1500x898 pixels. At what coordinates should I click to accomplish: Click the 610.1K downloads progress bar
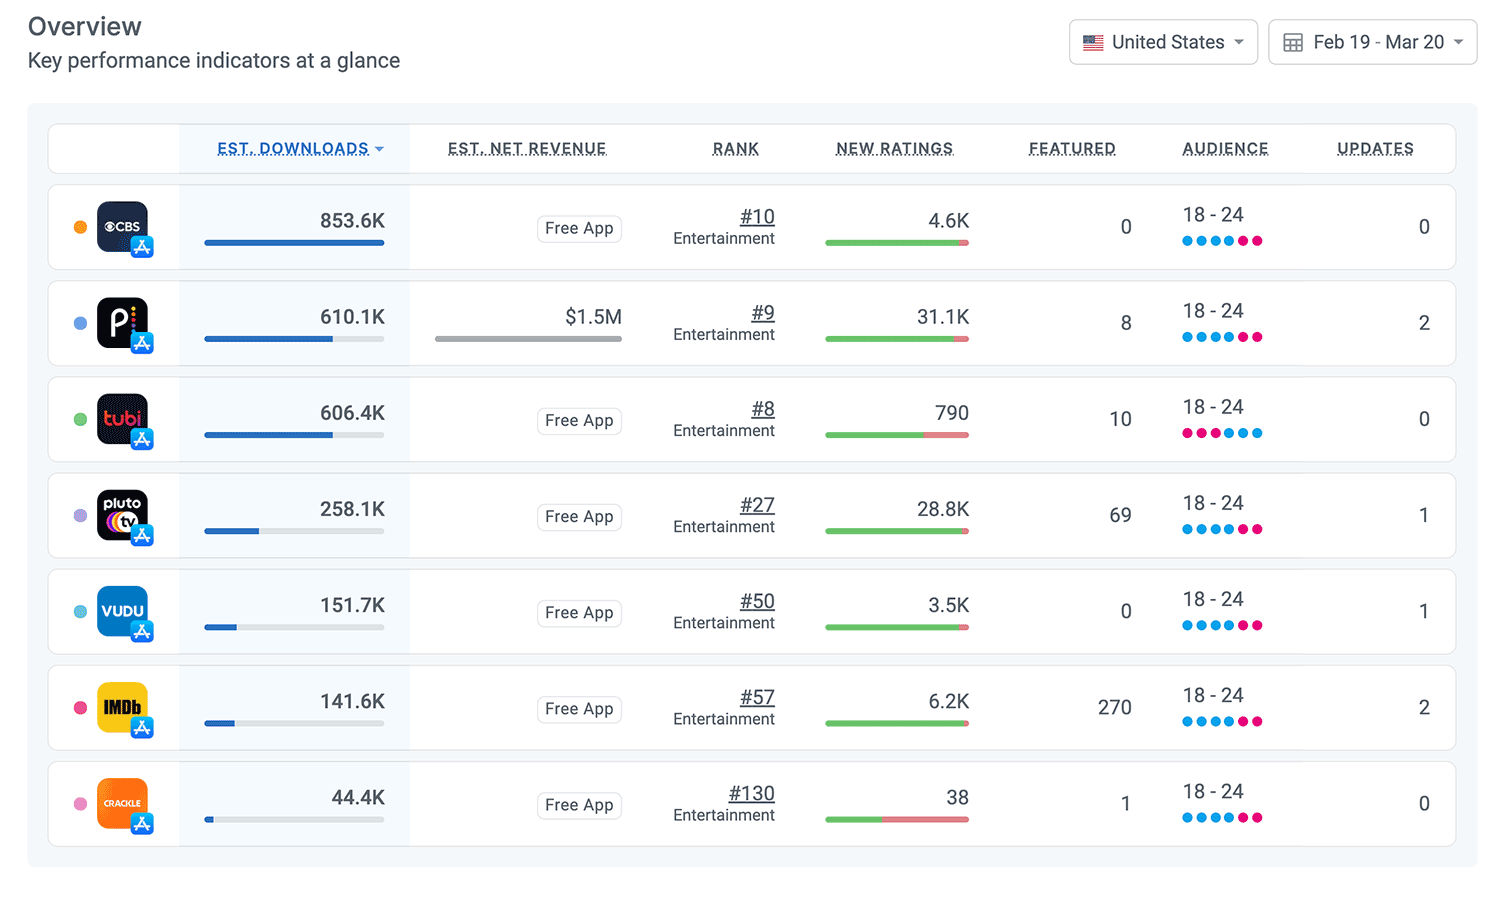294,339
